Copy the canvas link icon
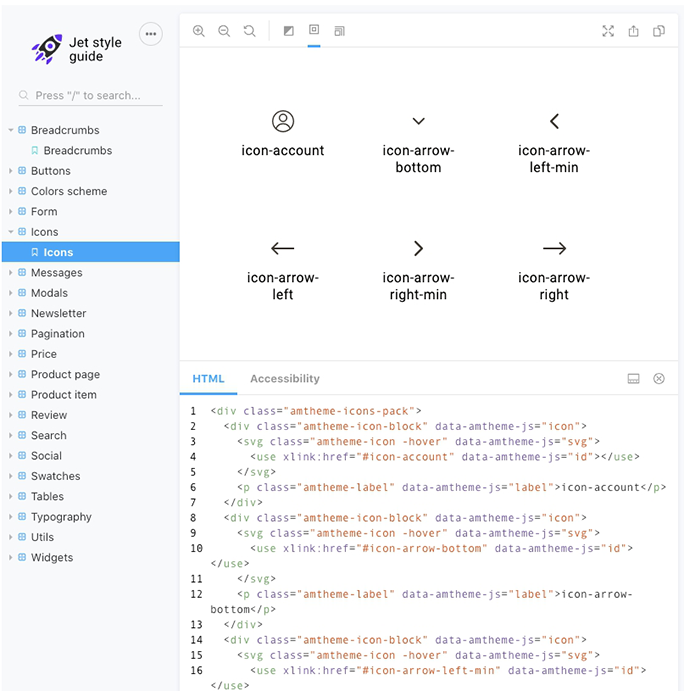684x691 pixels. (659, 31)
